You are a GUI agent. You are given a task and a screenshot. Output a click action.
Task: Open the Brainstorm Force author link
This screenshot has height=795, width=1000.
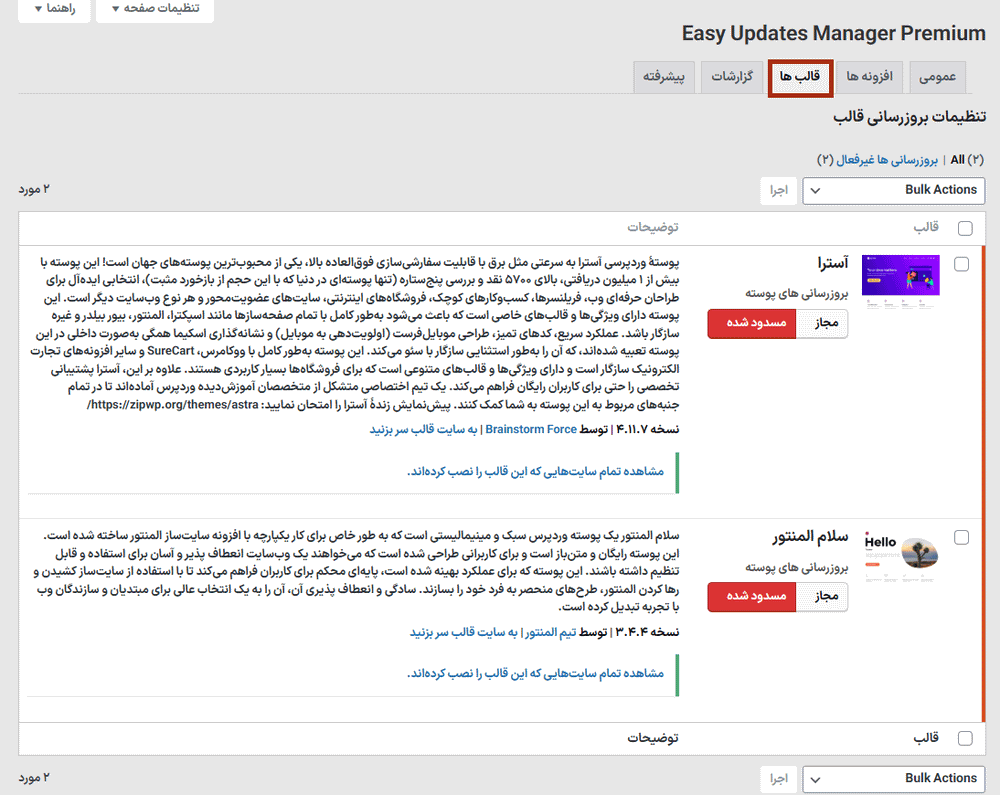pos(531,430)
